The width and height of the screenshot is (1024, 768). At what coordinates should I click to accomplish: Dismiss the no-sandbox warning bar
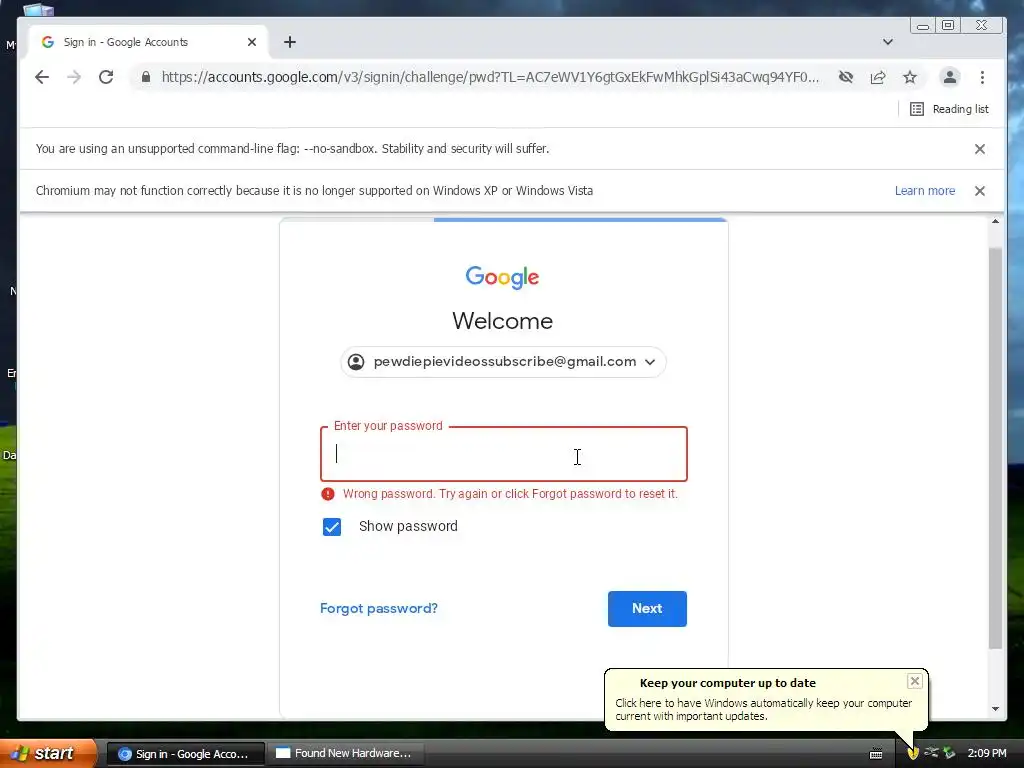click(980, 149)
